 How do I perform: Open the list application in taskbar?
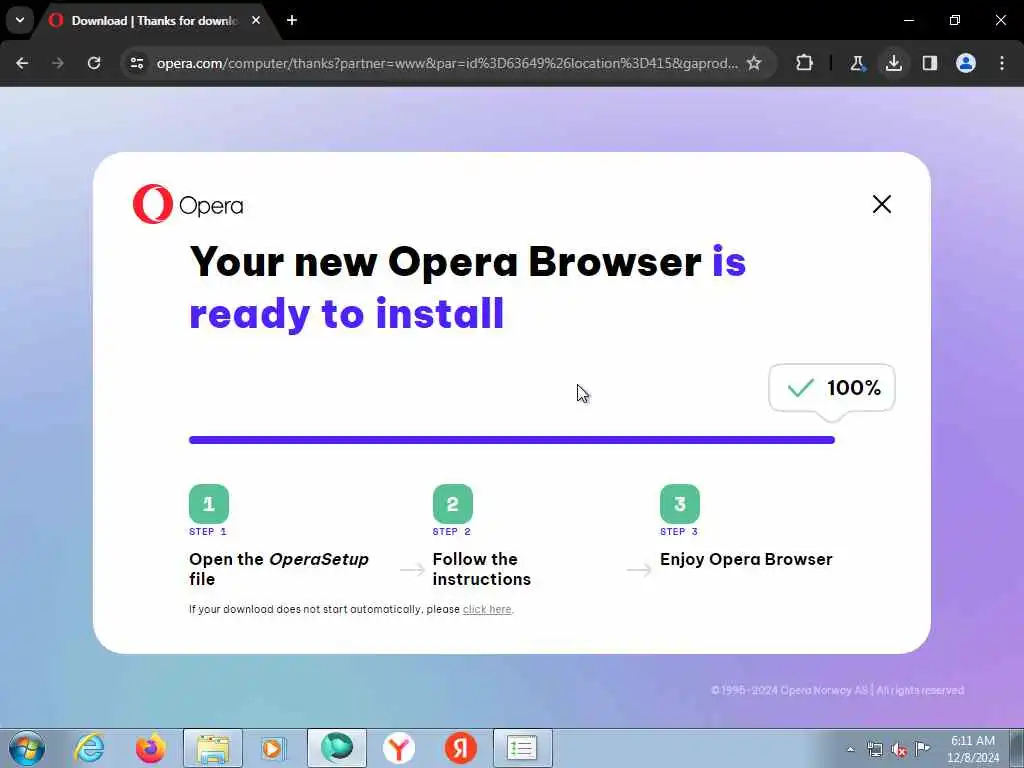tap(522, 748)
